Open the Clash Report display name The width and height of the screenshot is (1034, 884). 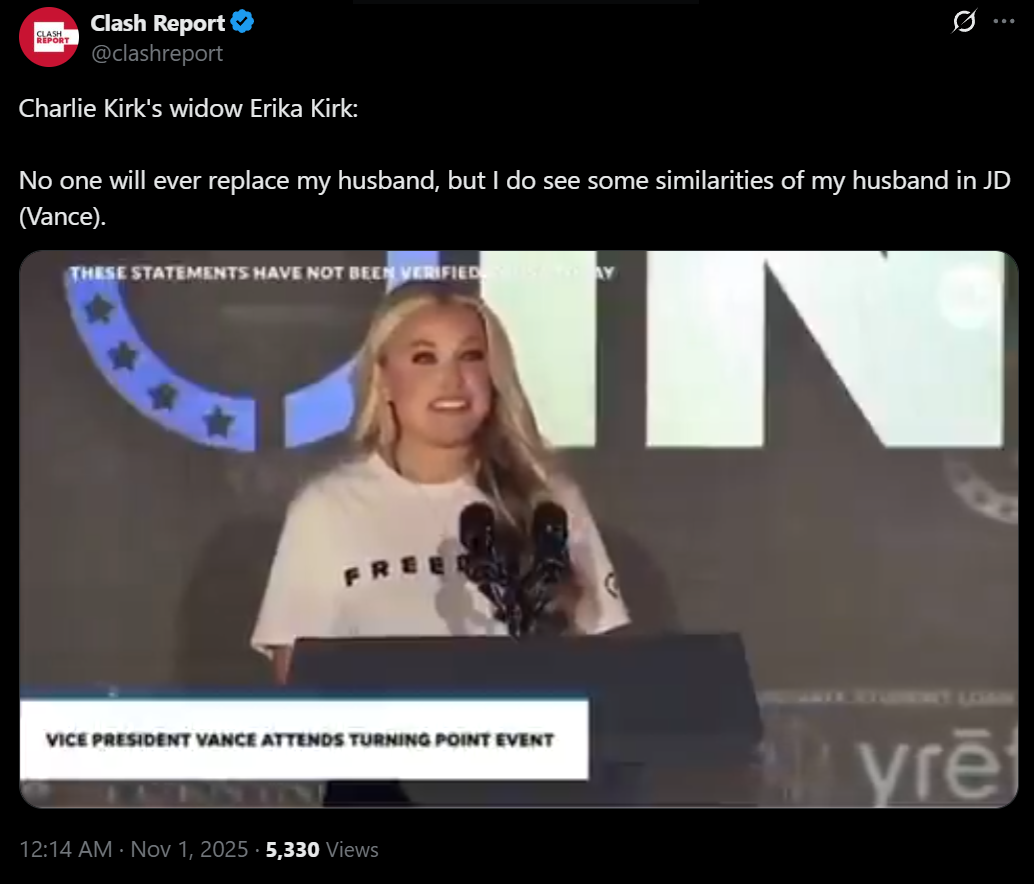(x=158, y=23)
